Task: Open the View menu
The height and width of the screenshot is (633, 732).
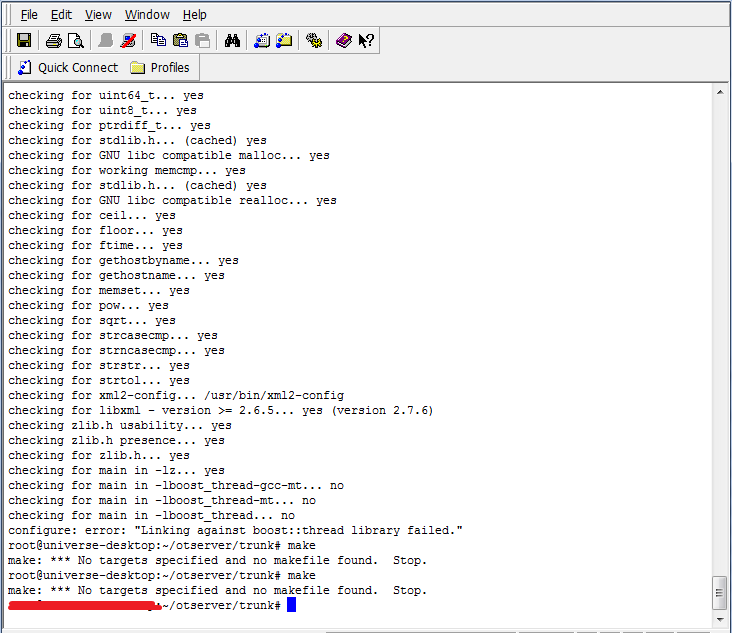Action: tap(98, 15)
